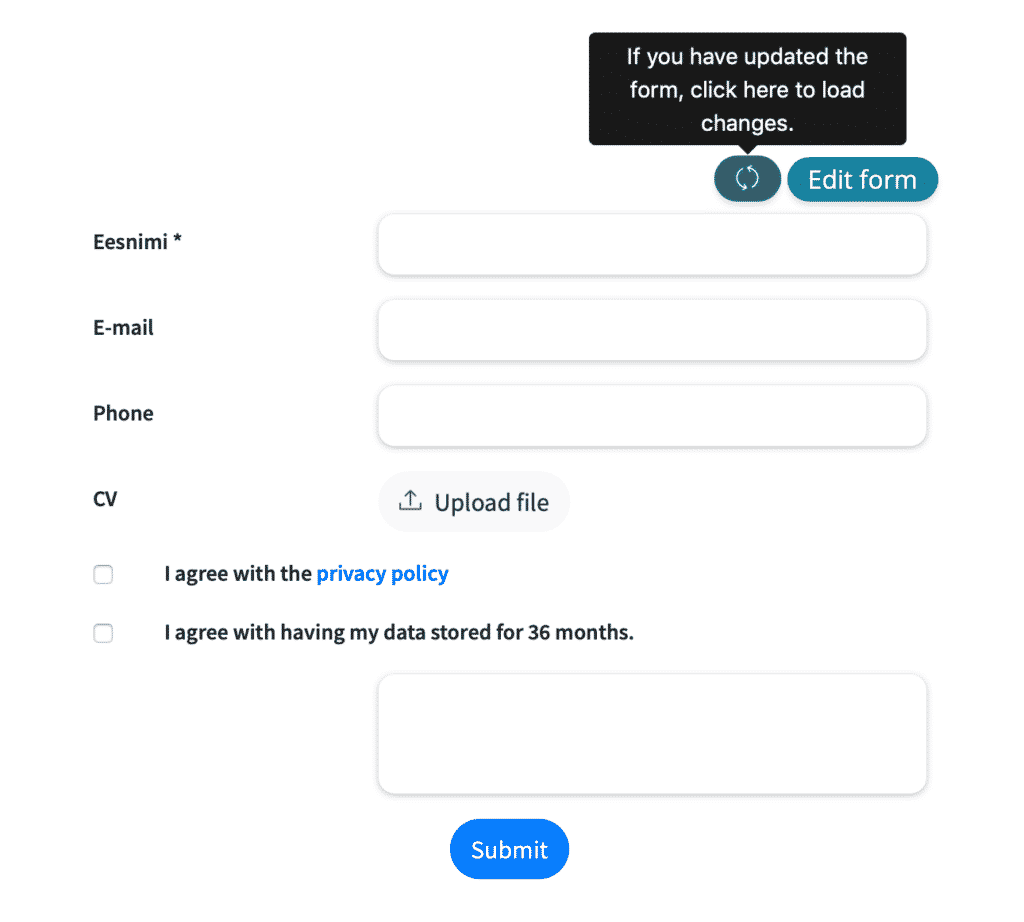Click the CV field label
Screen dimensions: 1024x922
(105, 499)
